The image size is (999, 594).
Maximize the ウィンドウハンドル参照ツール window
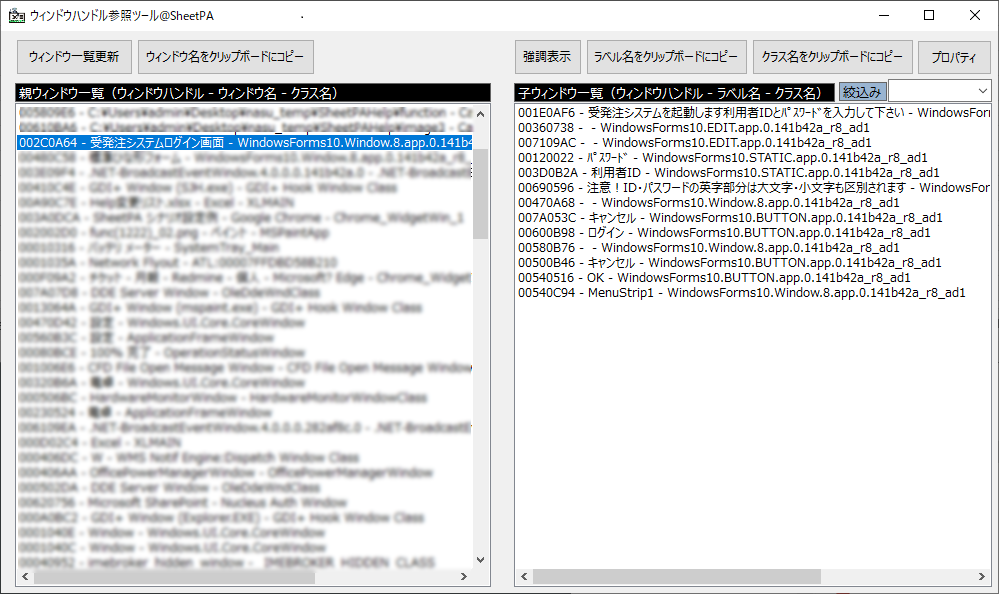(929, 15)
